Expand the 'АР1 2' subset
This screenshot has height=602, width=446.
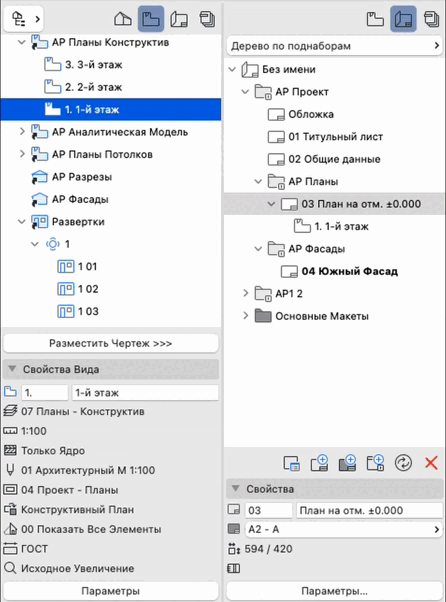246,293
